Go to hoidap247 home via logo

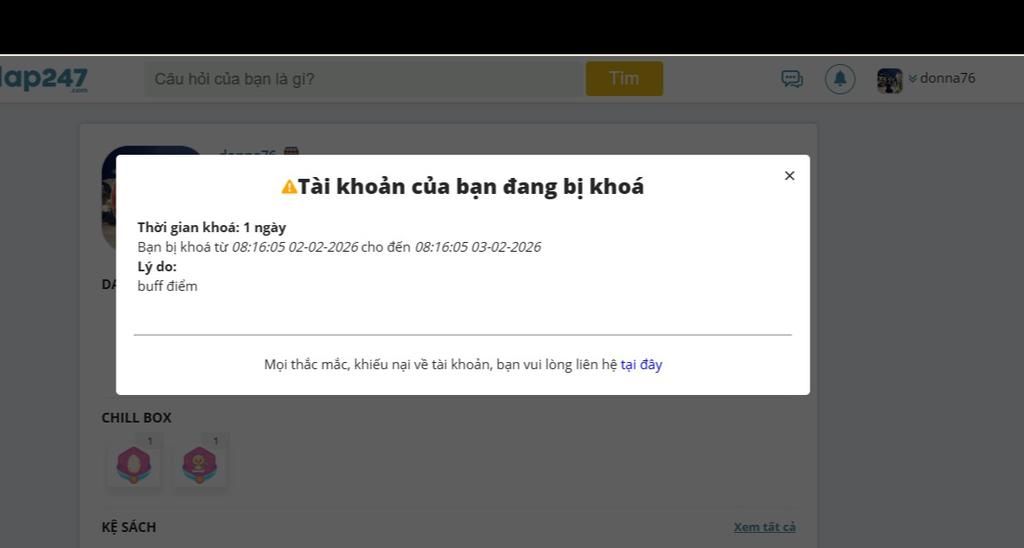43,80
